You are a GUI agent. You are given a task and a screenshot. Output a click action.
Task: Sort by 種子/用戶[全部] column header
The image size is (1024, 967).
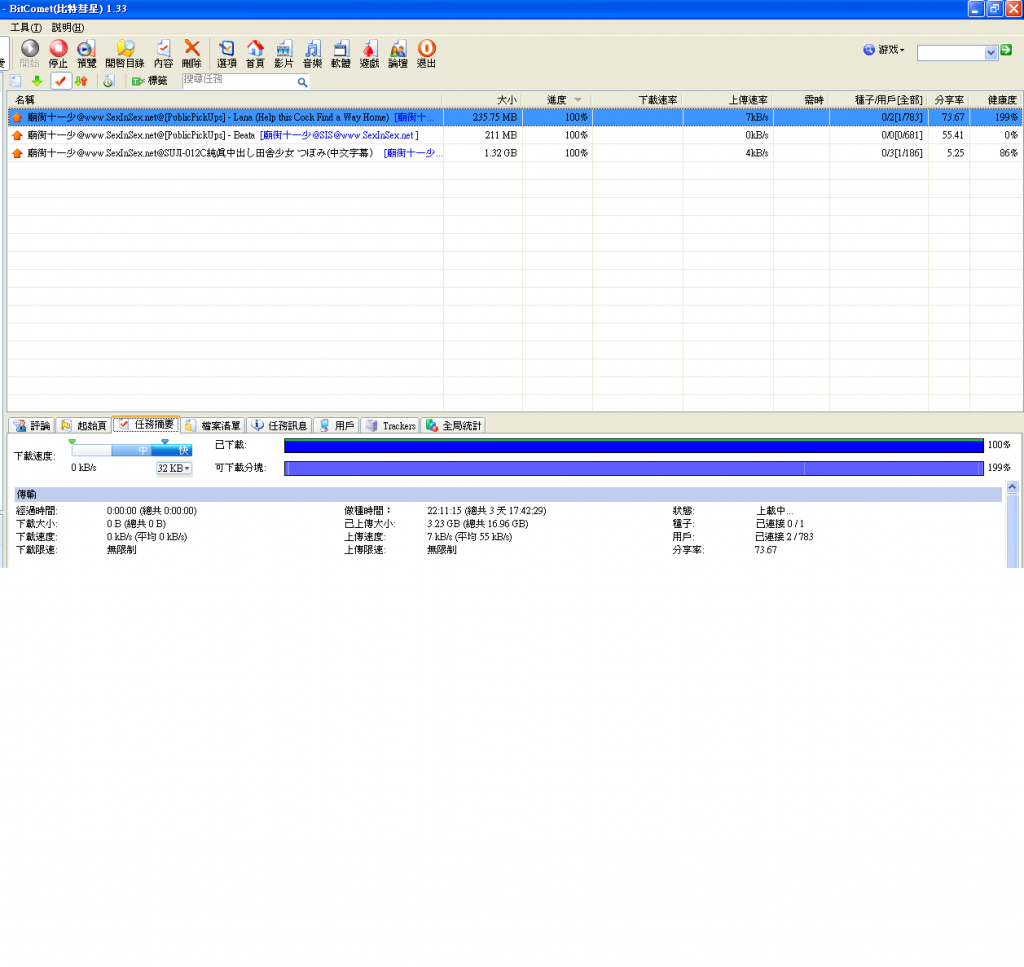[879, 100]
